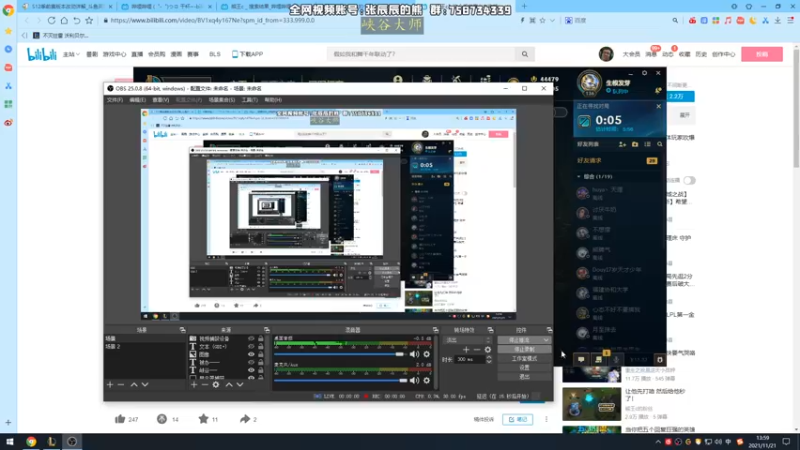Viewport: 800px width, 450px height.
Task: Open OBS Edit menu
Action: pos(137,100)
